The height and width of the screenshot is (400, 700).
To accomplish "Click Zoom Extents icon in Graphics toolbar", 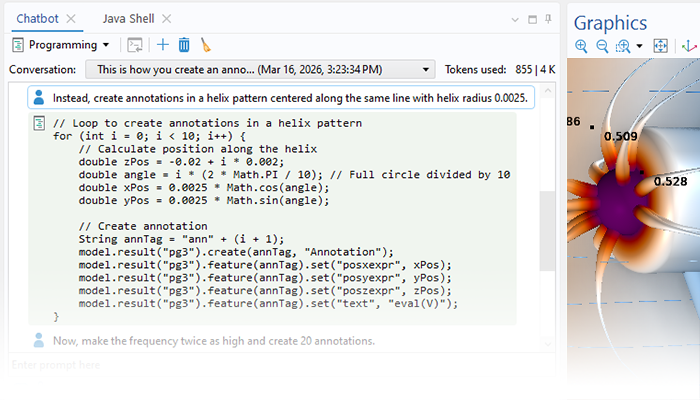I will (660, 46).
